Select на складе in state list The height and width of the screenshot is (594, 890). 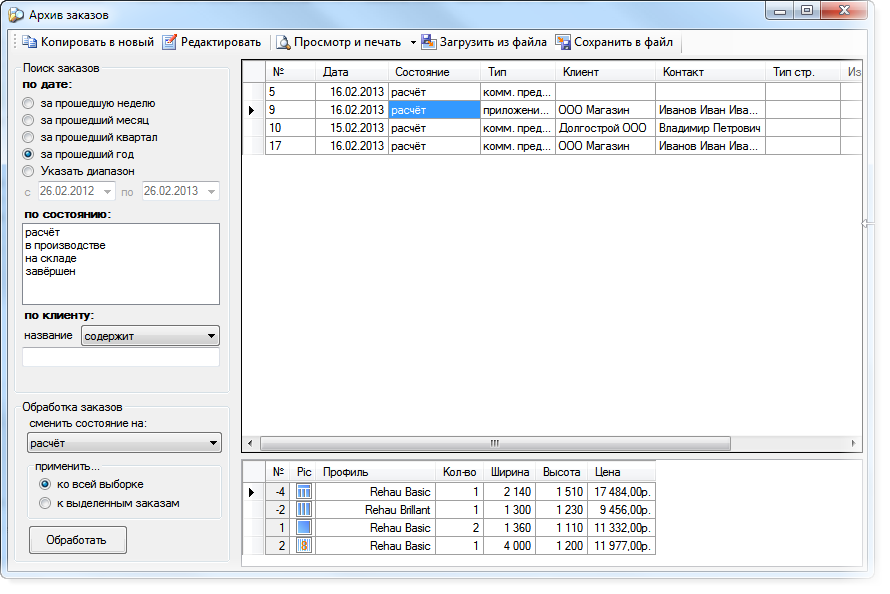coord(51,259)
